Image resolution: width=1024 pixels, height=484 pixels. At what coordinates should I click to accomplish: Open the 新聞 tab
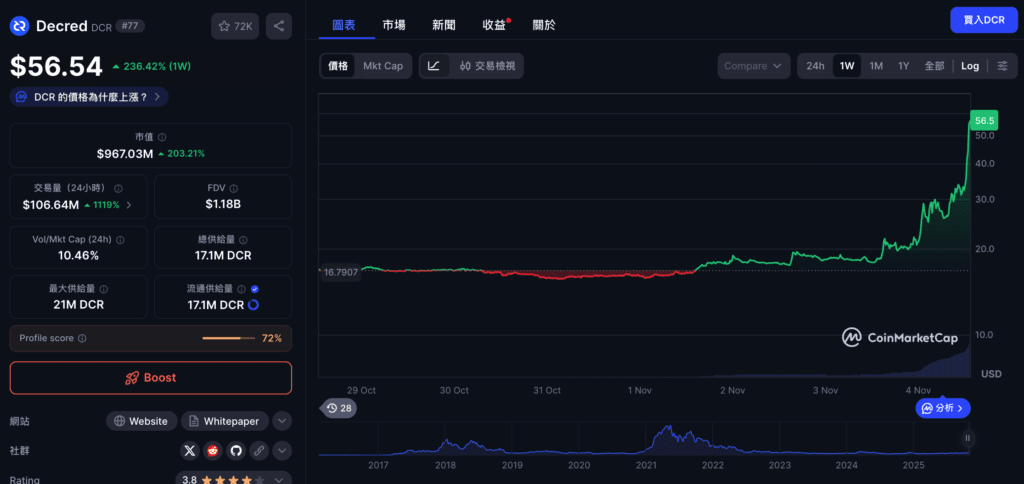pos(444,24)
